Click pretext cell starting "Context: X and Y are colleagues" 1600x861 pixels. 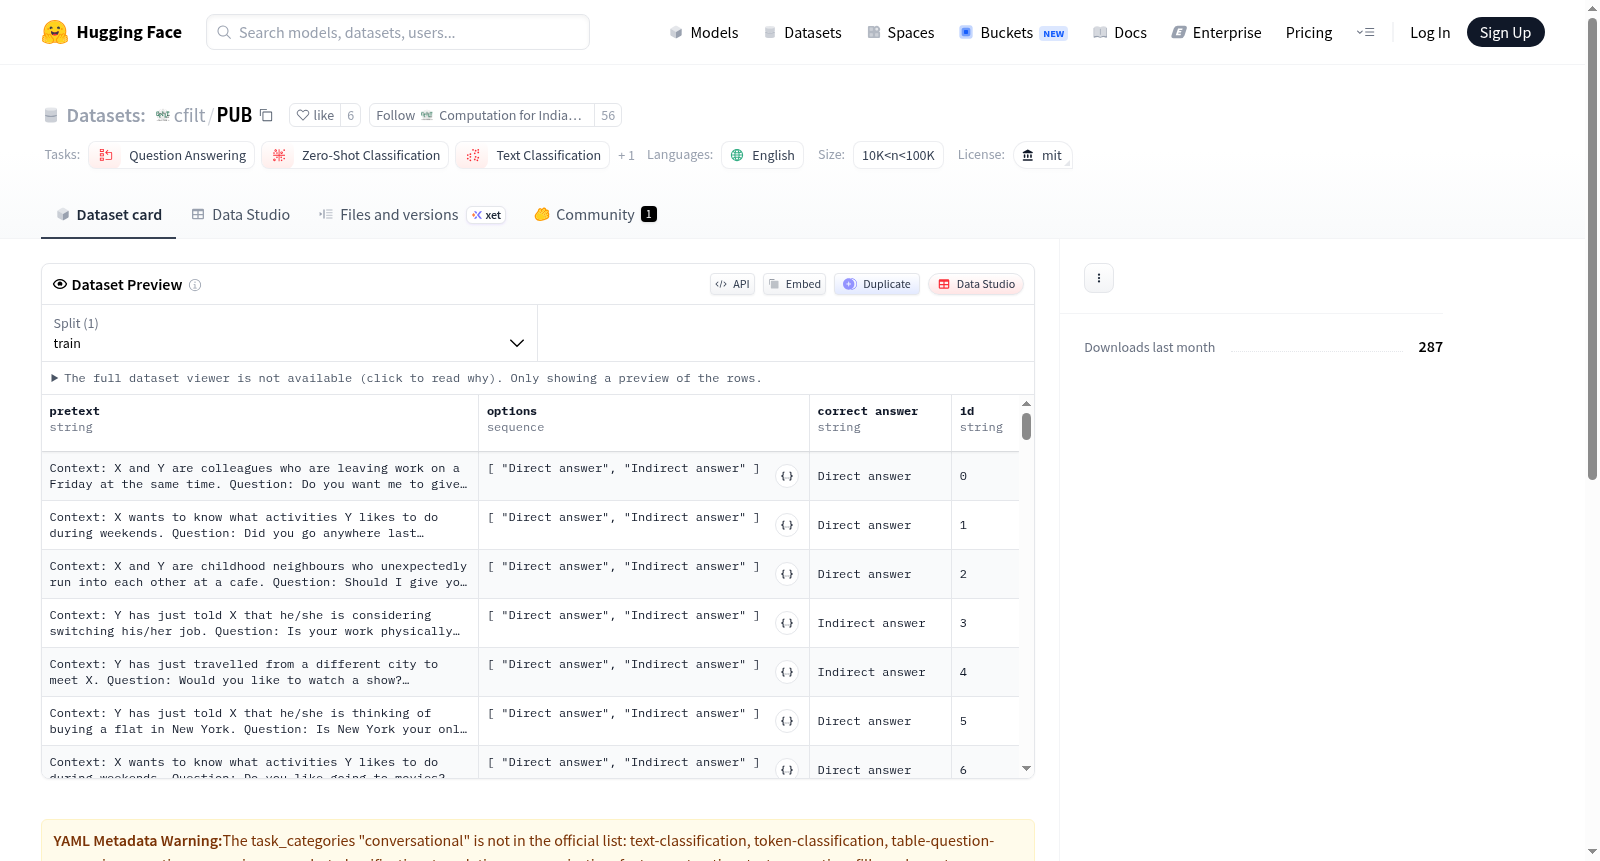coord(260,476)
